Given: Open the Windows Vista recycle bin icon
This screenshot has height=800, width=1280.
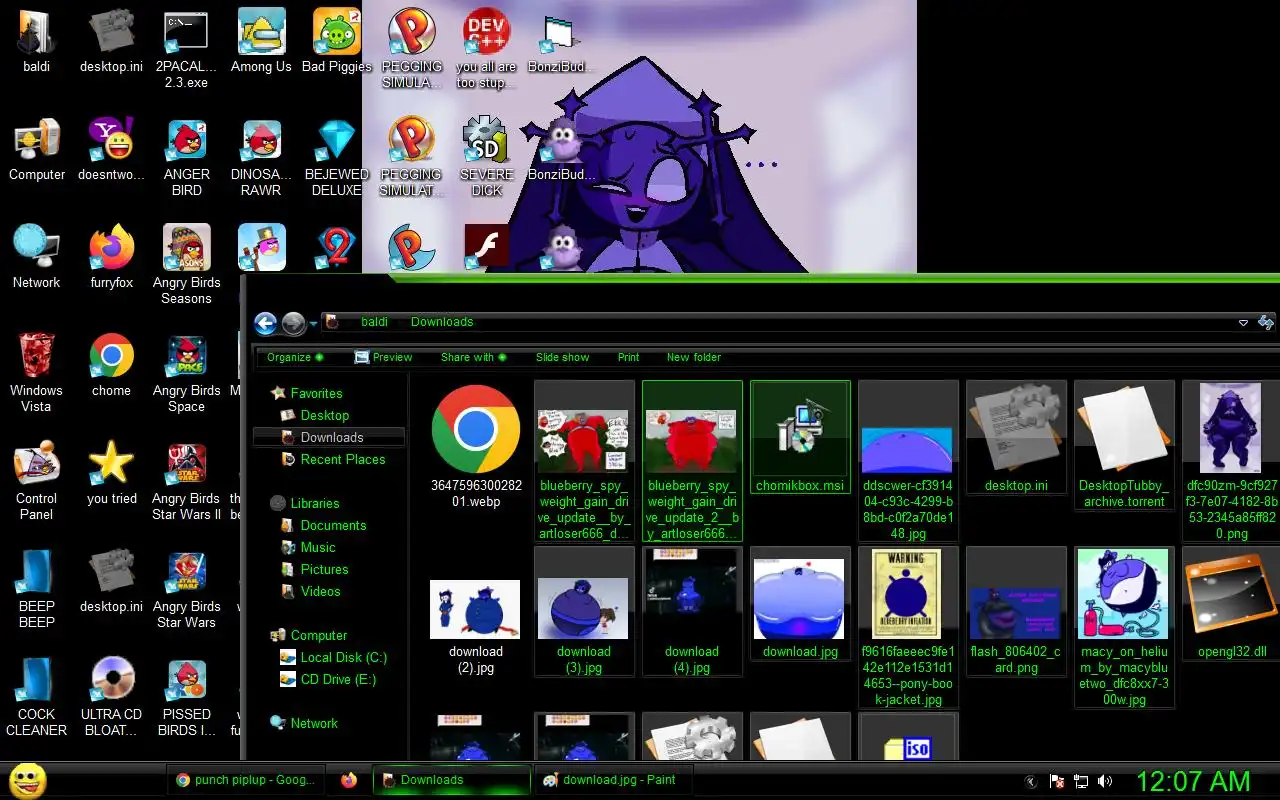Looking at the screenshot, I should point(37,373).
